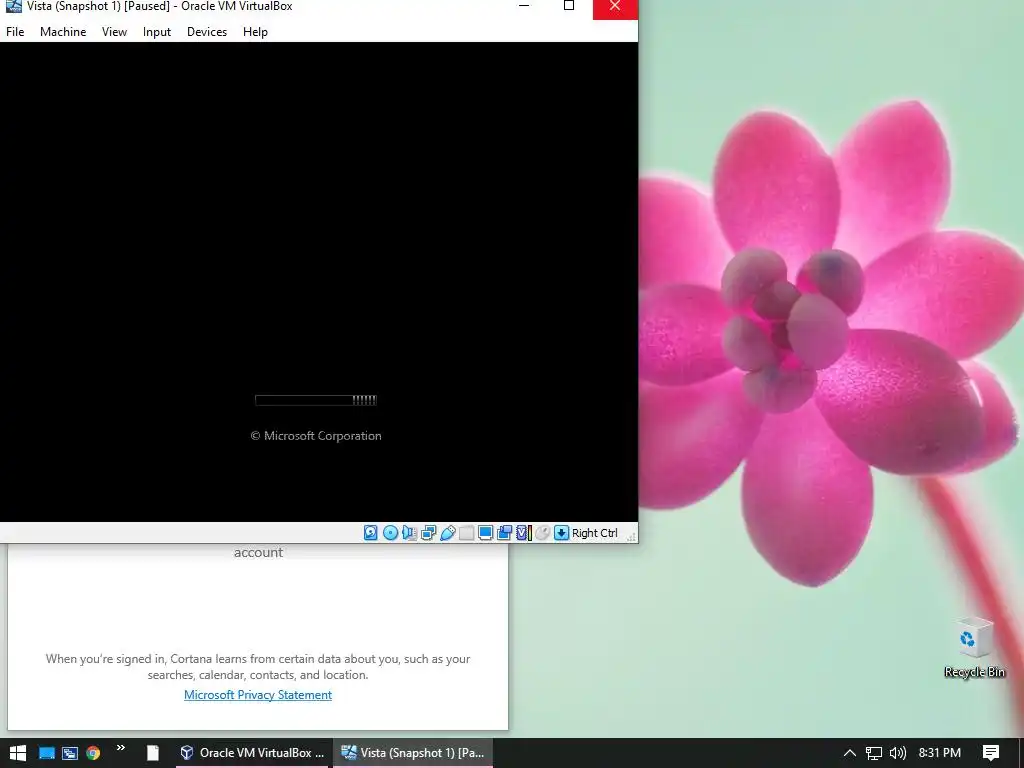The image size is (1024, 768).
Task: Click the VM window resize grip
Action: click(631, 537)
